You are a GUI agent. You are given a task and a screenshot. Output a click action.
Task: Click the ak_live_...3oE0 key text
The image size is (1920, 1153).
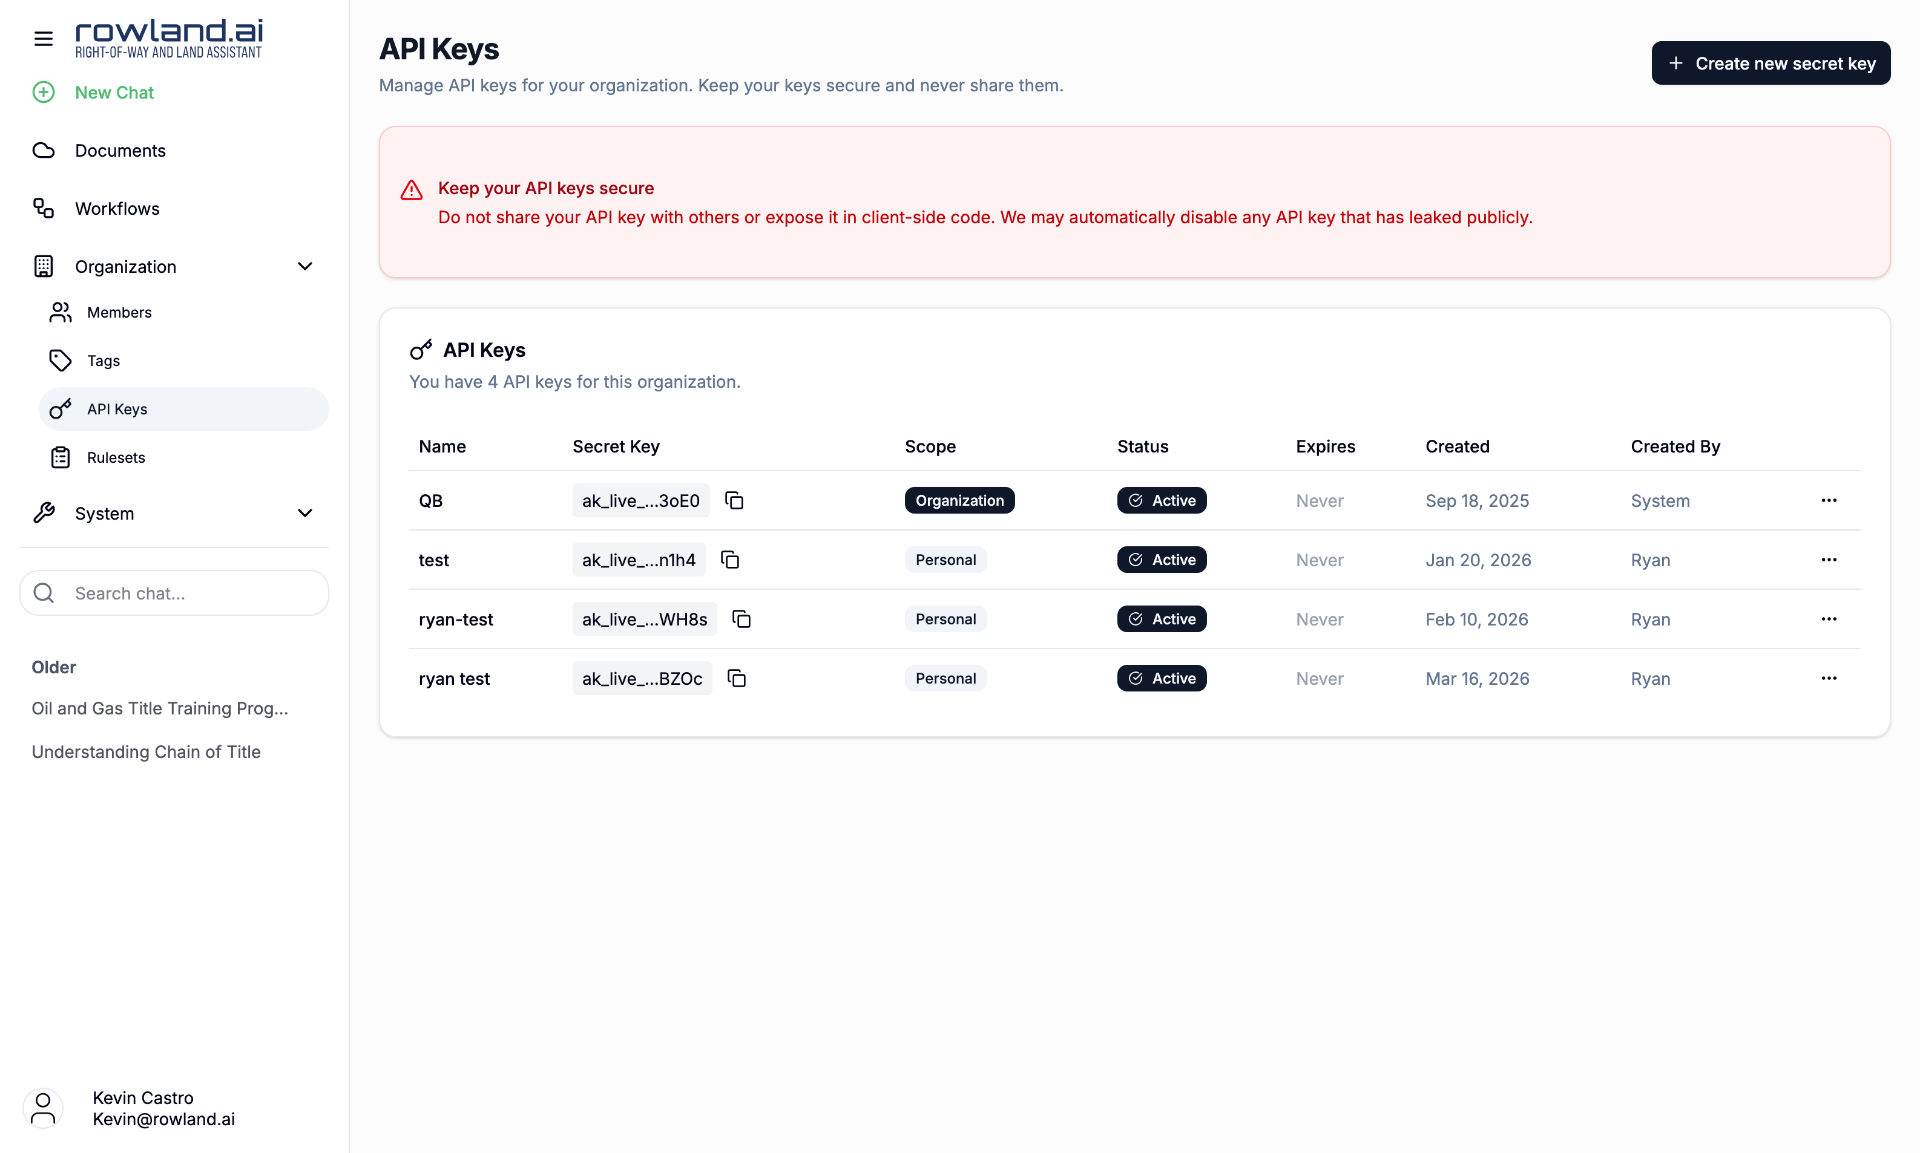pos(641,500)
